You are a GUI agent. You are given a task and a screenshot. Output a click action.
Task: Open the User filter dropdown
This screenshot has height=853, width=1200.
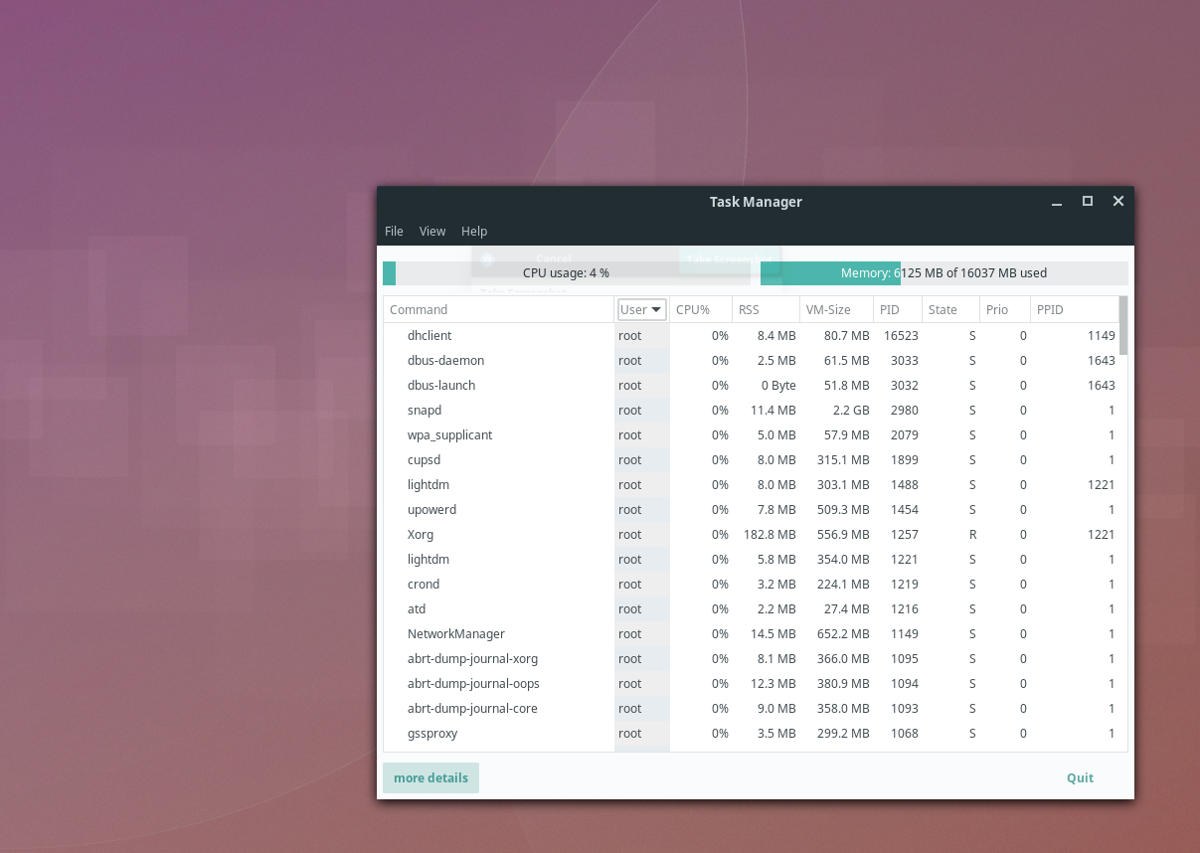coord(641,309)
